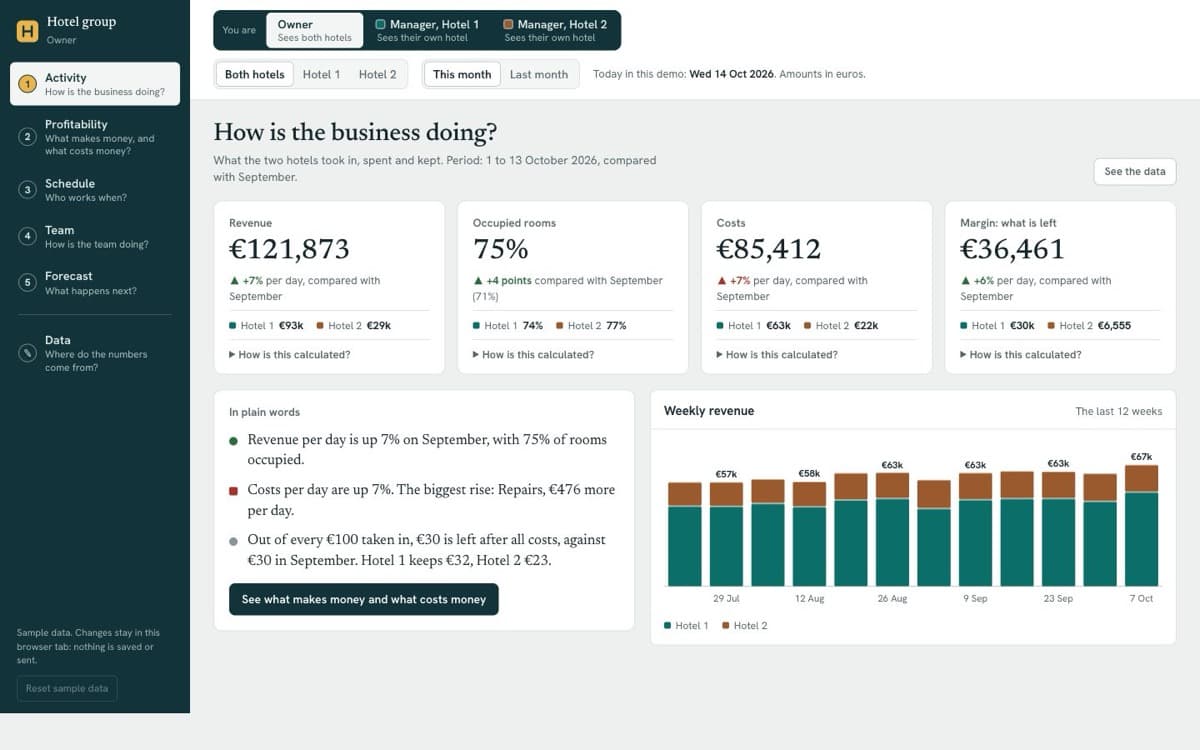Click the step 2 Profitability number badge

(x=28, y=137)
